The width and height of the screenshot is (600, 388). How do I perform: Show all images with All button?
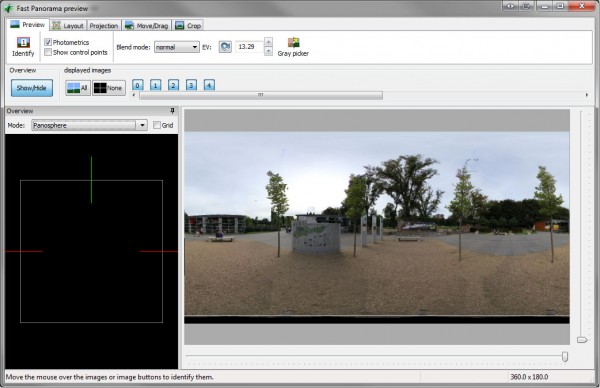(x=78, y=88)
